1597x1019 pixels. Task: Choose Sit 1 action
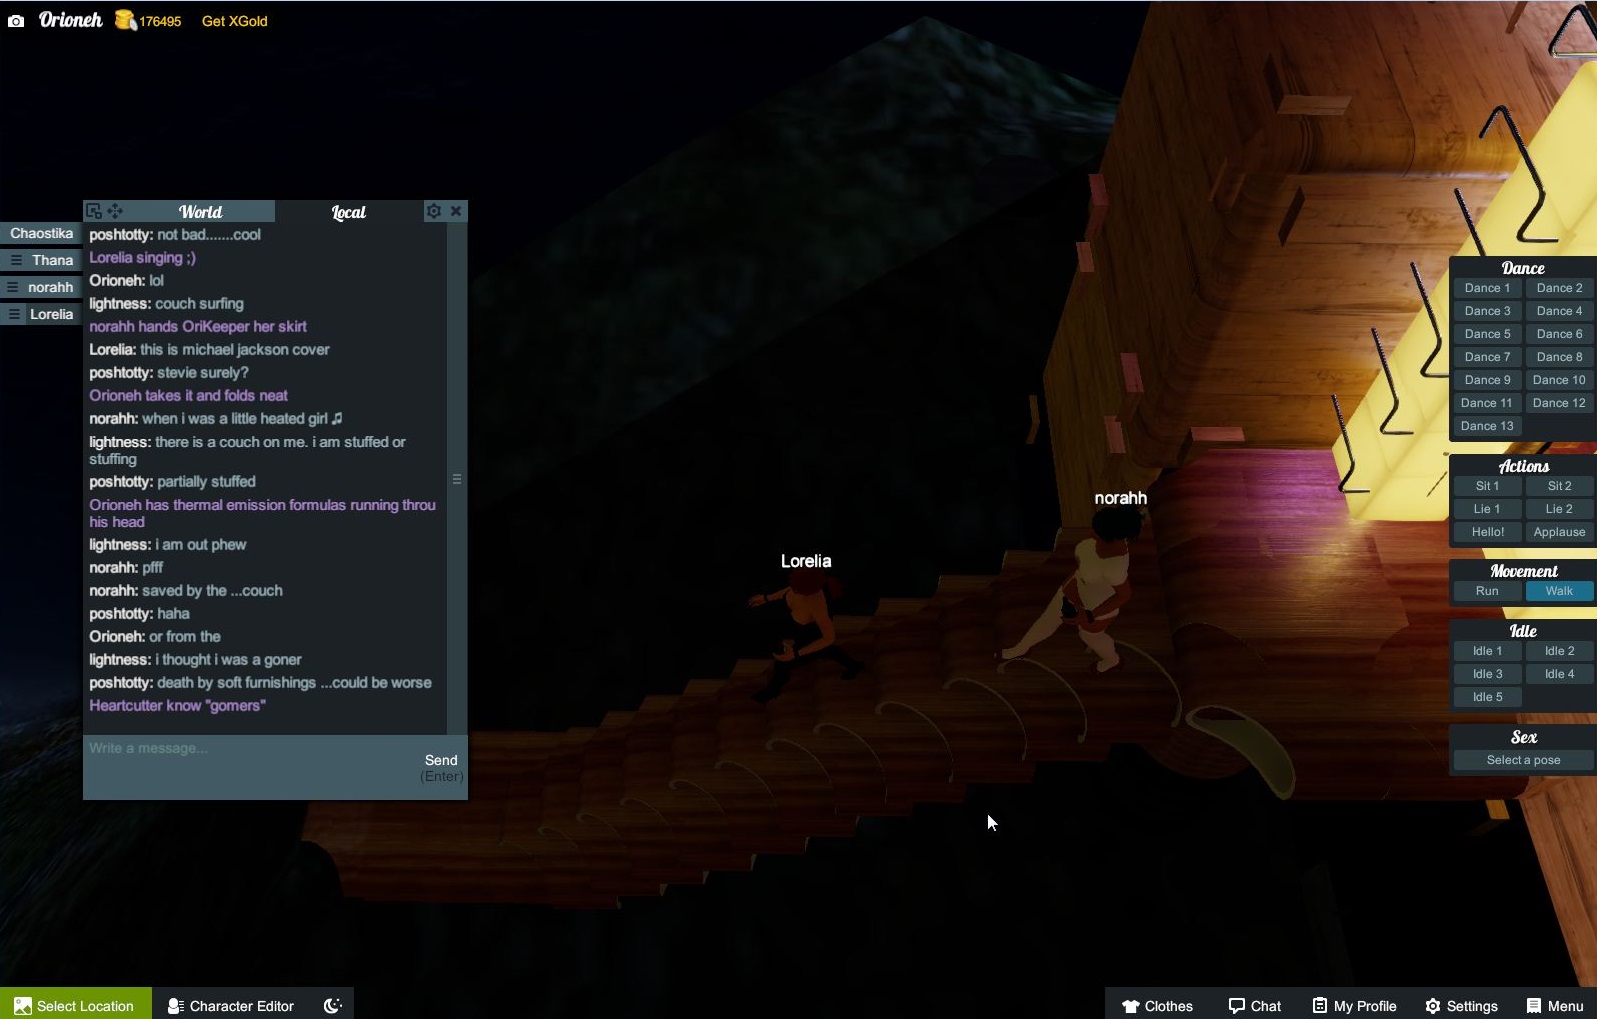click(x=1487, y=486)
